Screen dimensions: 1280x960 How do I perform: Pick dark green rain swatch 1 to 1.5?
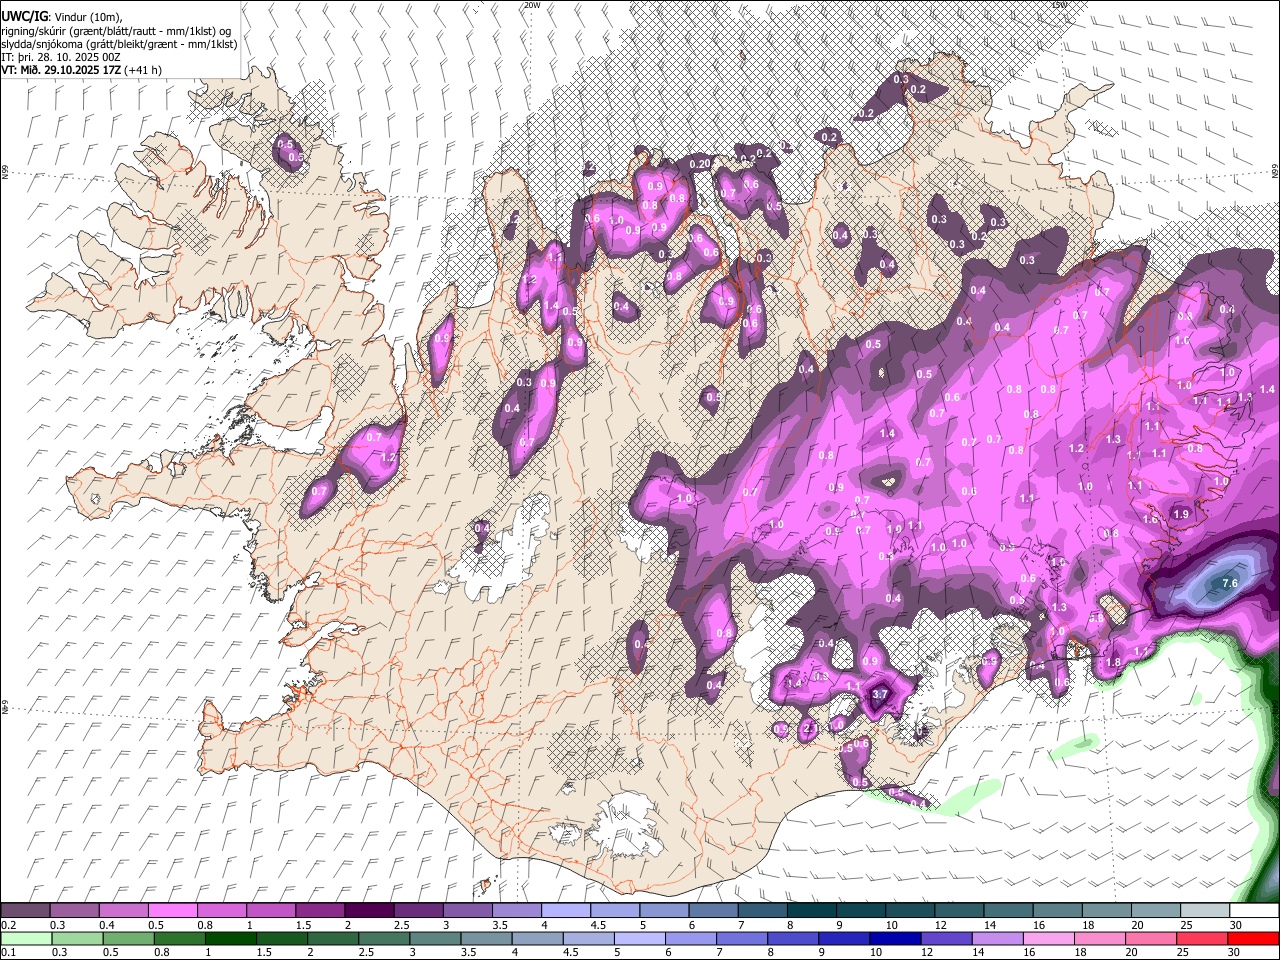click(231, 938)
